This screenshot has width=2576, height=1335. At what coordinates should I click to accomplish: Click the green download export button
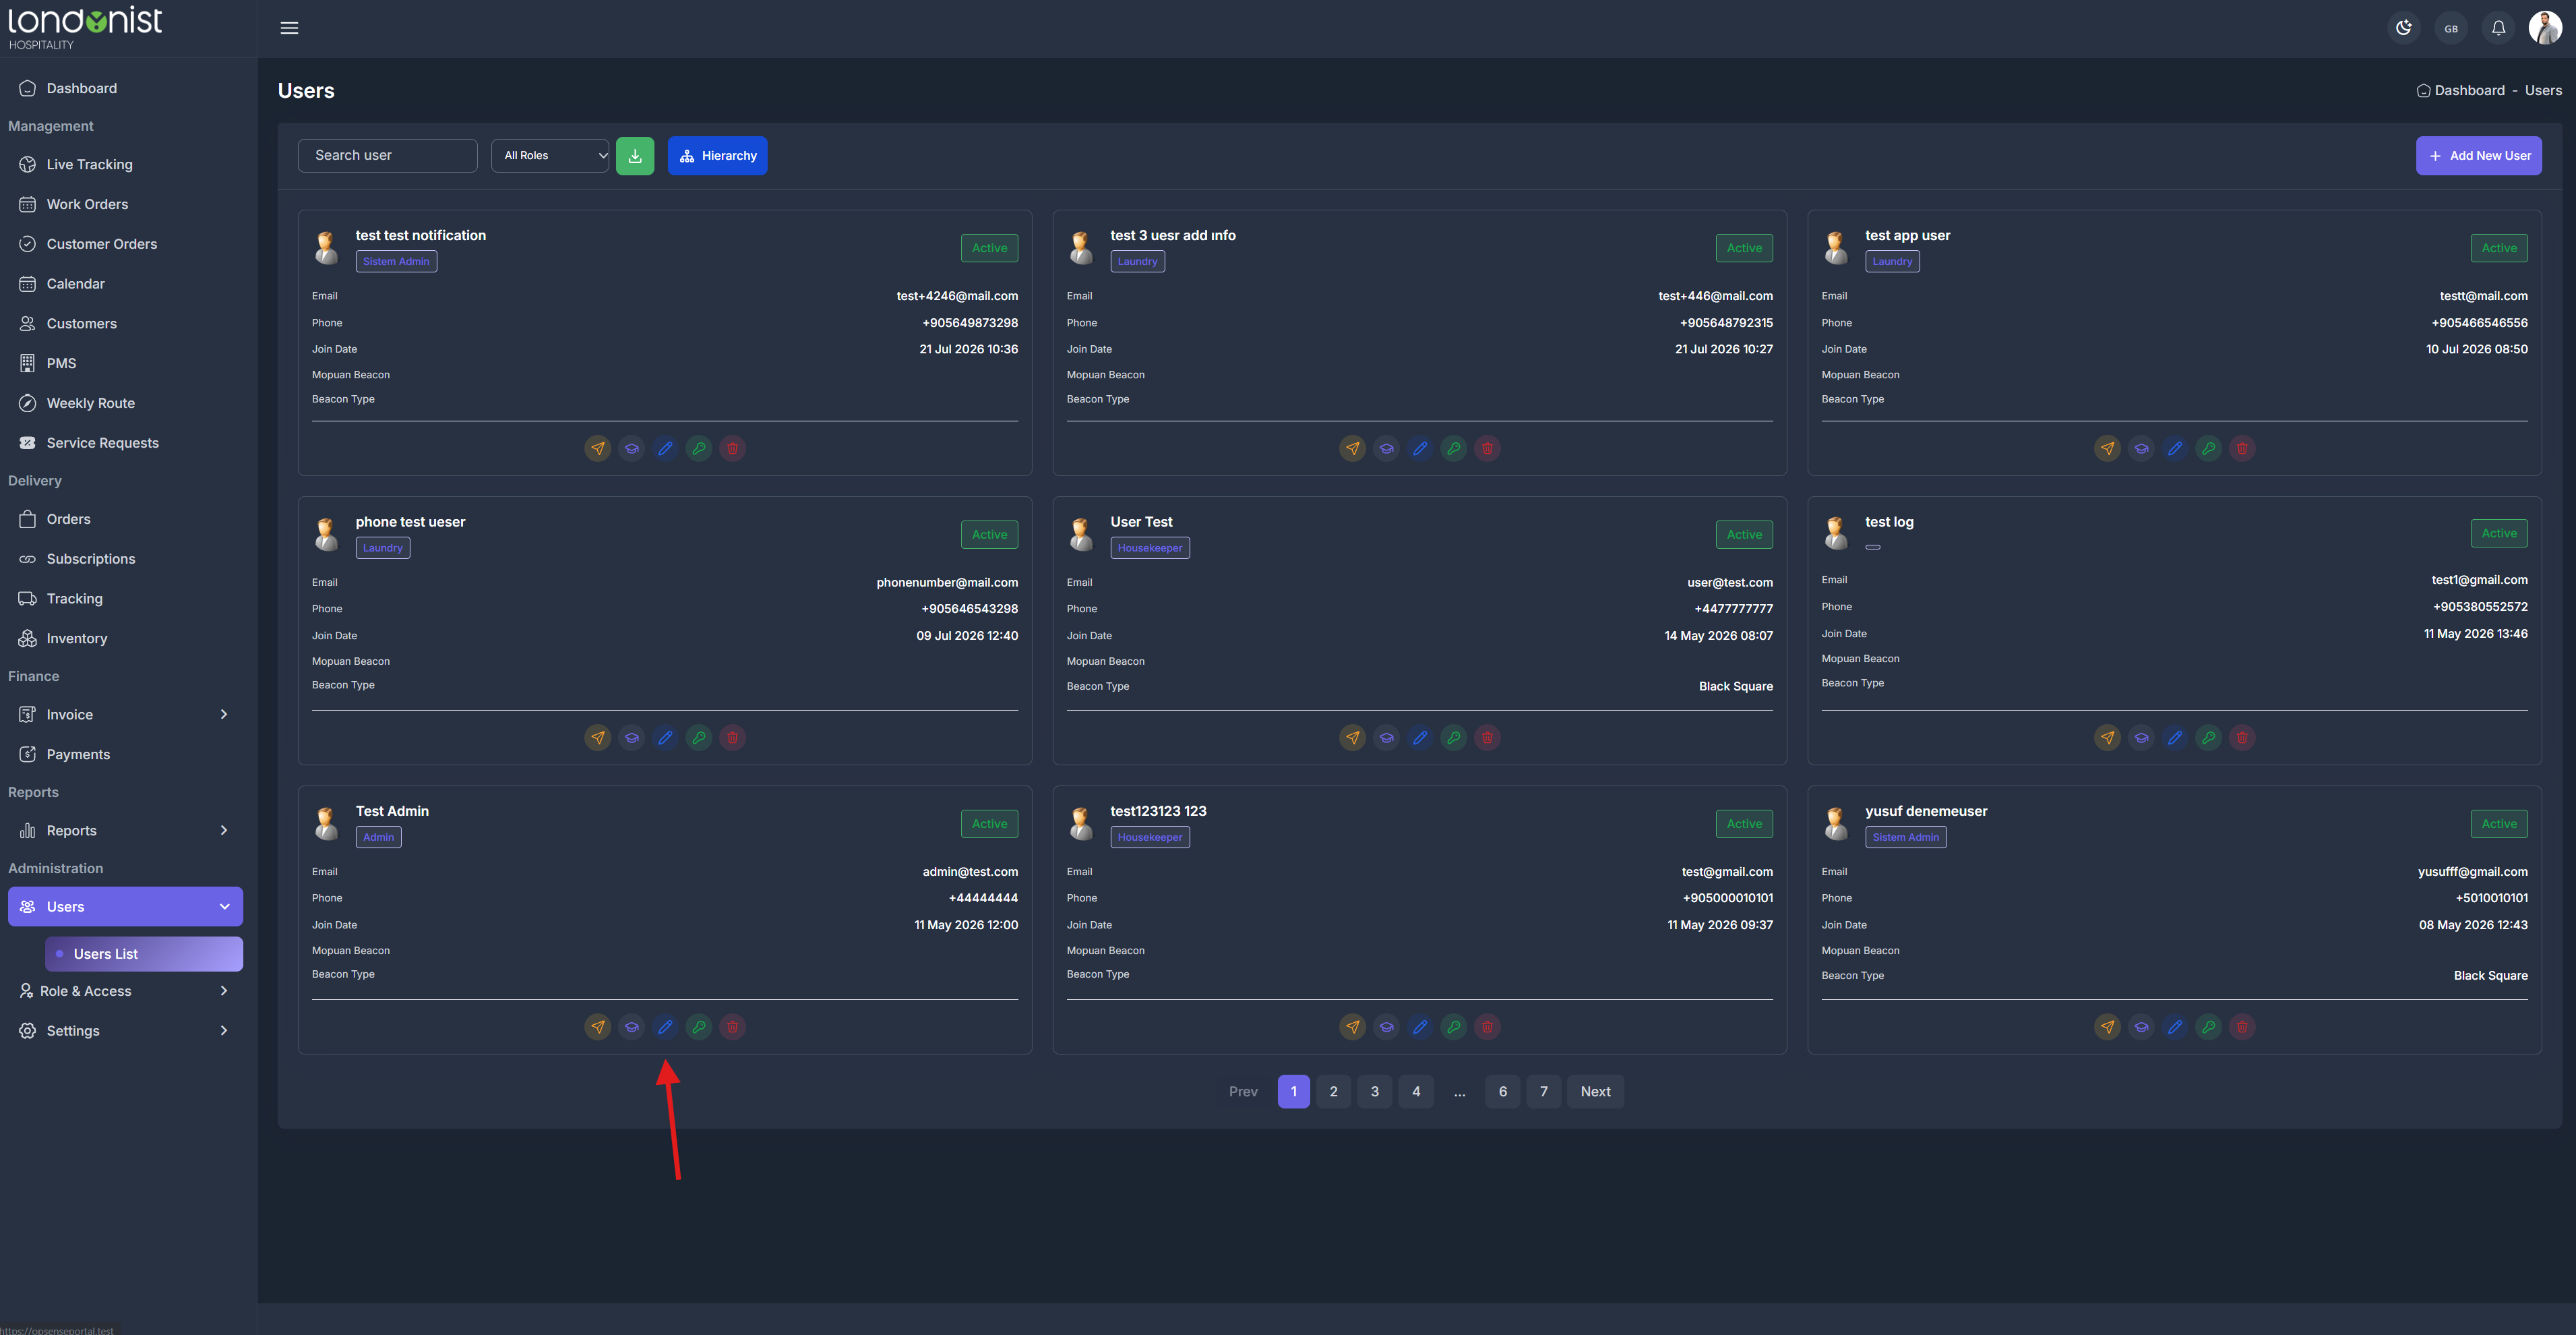[x=635, y=156]
